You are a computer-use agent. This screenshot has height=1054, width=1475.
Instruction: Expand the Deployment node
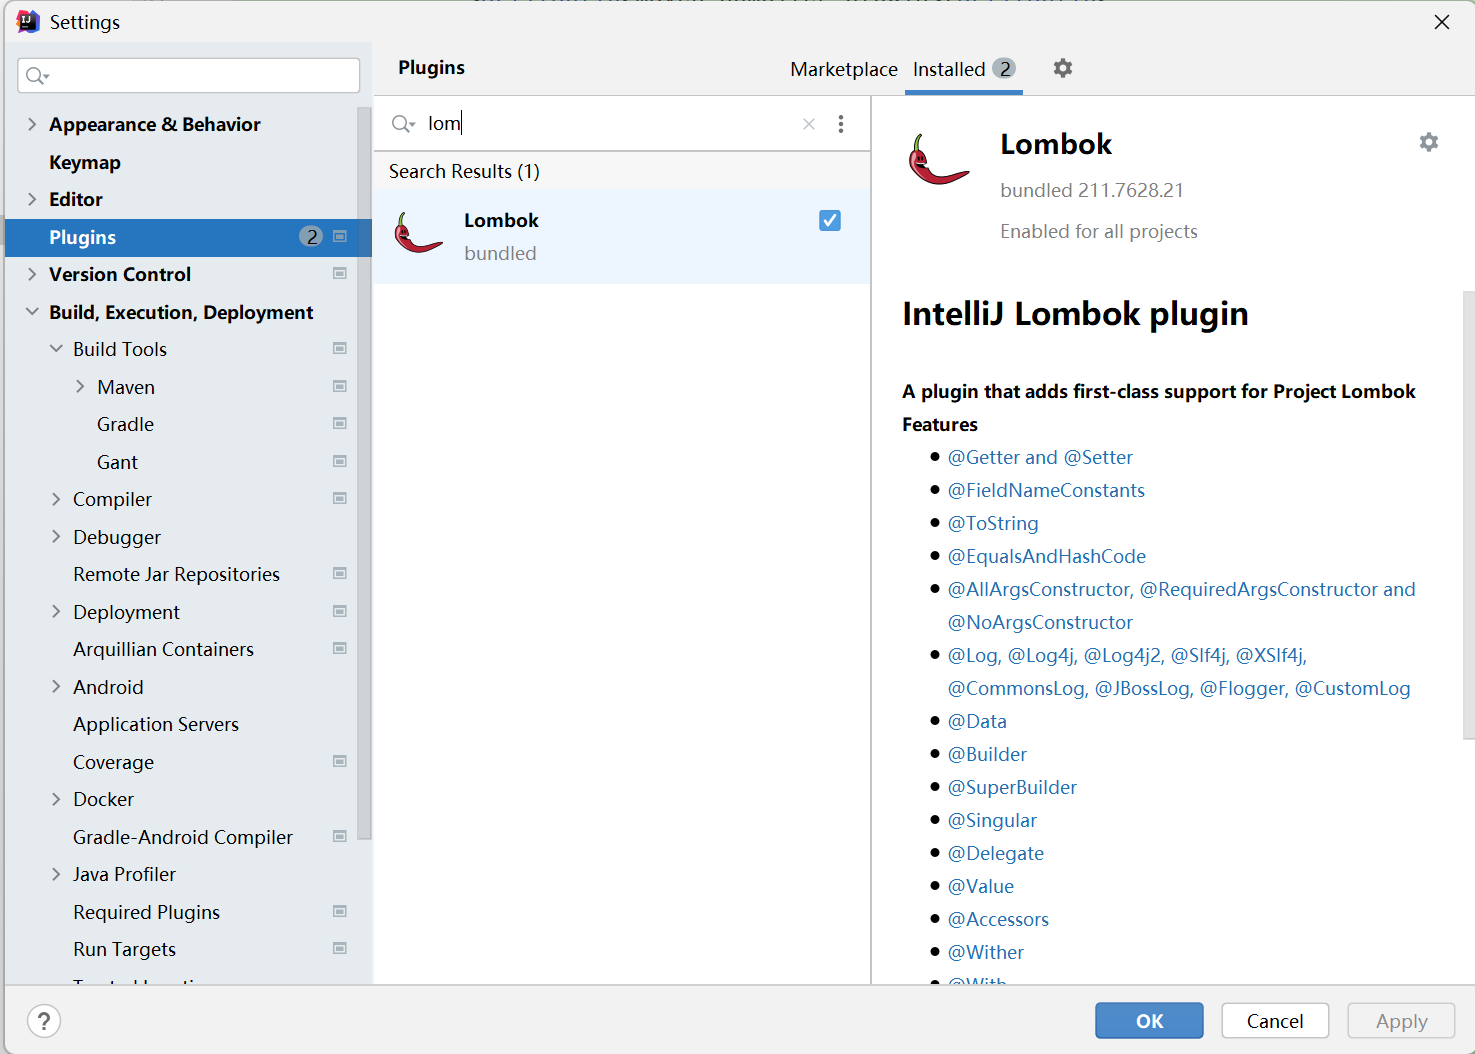(x=56, y=612)
